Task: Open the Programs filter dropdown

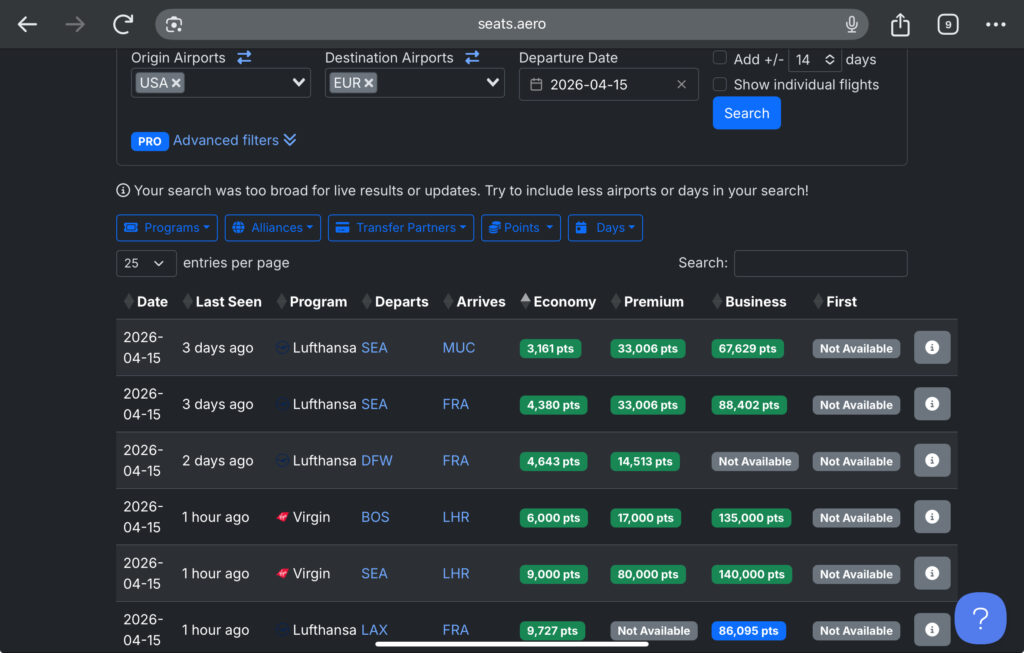Action: (167, 228)
